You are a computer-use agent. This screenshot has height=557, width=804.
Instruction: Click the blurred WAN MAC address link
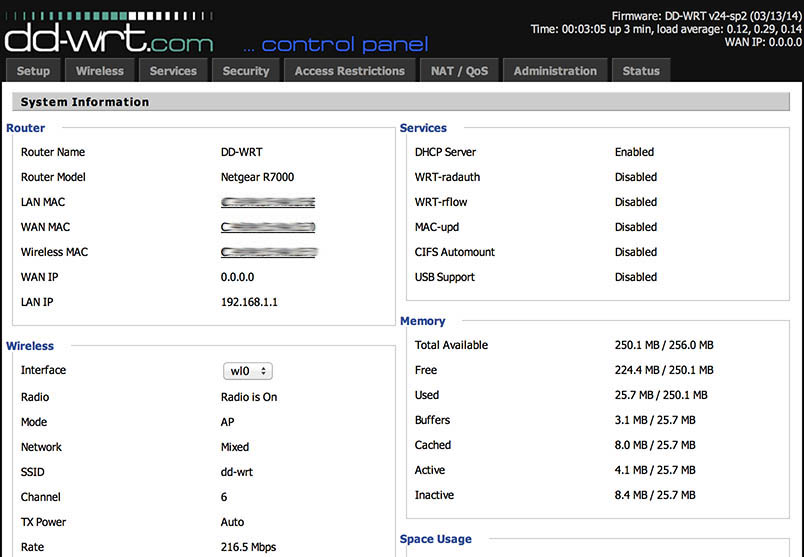(268, 227)
